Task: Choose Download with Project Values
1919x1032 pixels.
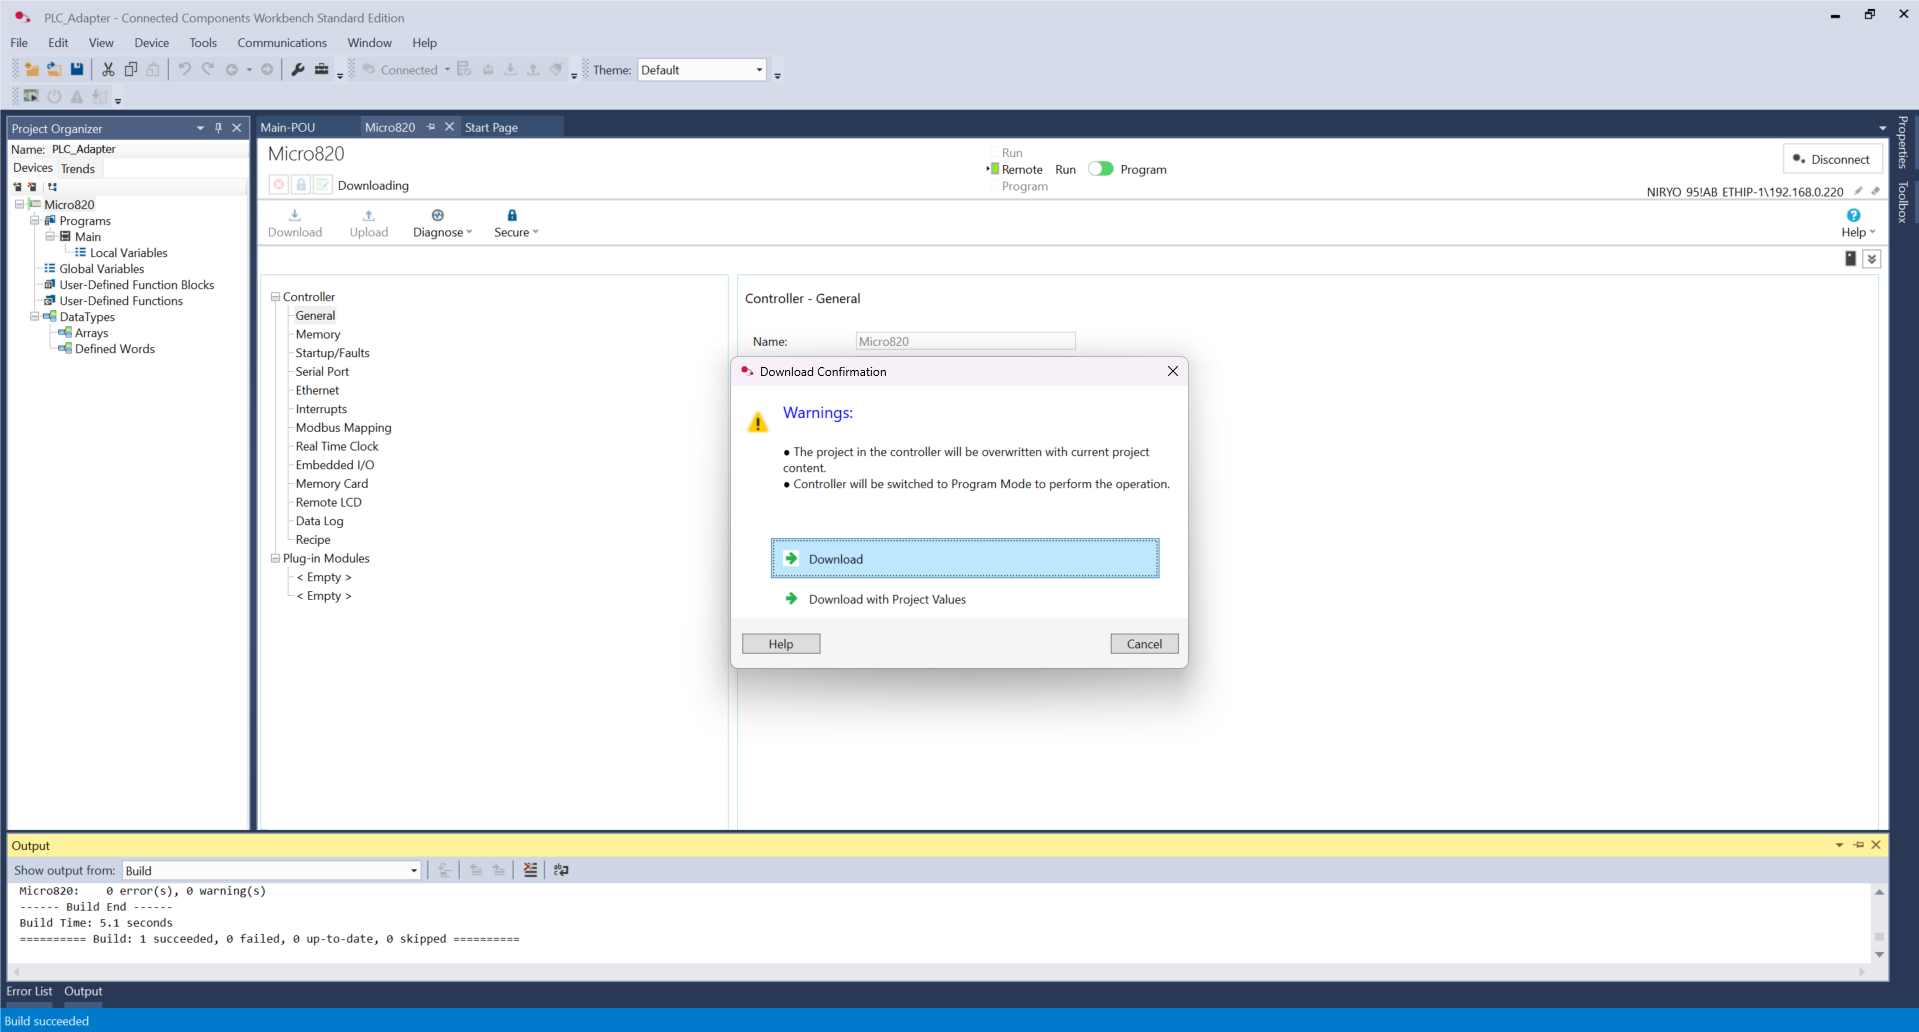Action: [x=887, y=599]
